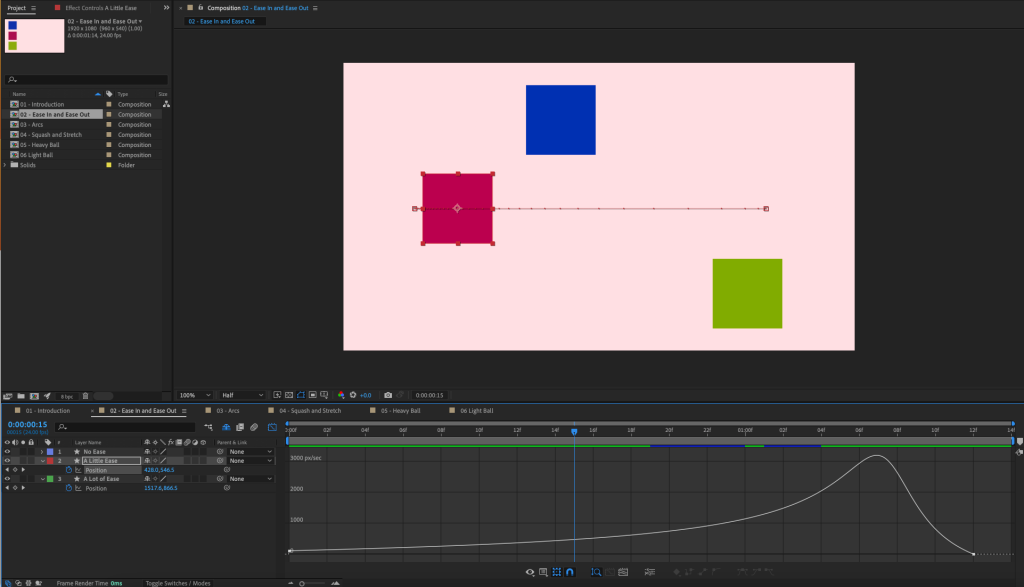1024x587 pixels.
Task: Toggle the Graph Editor button in timeline
Action: point(272,427)
